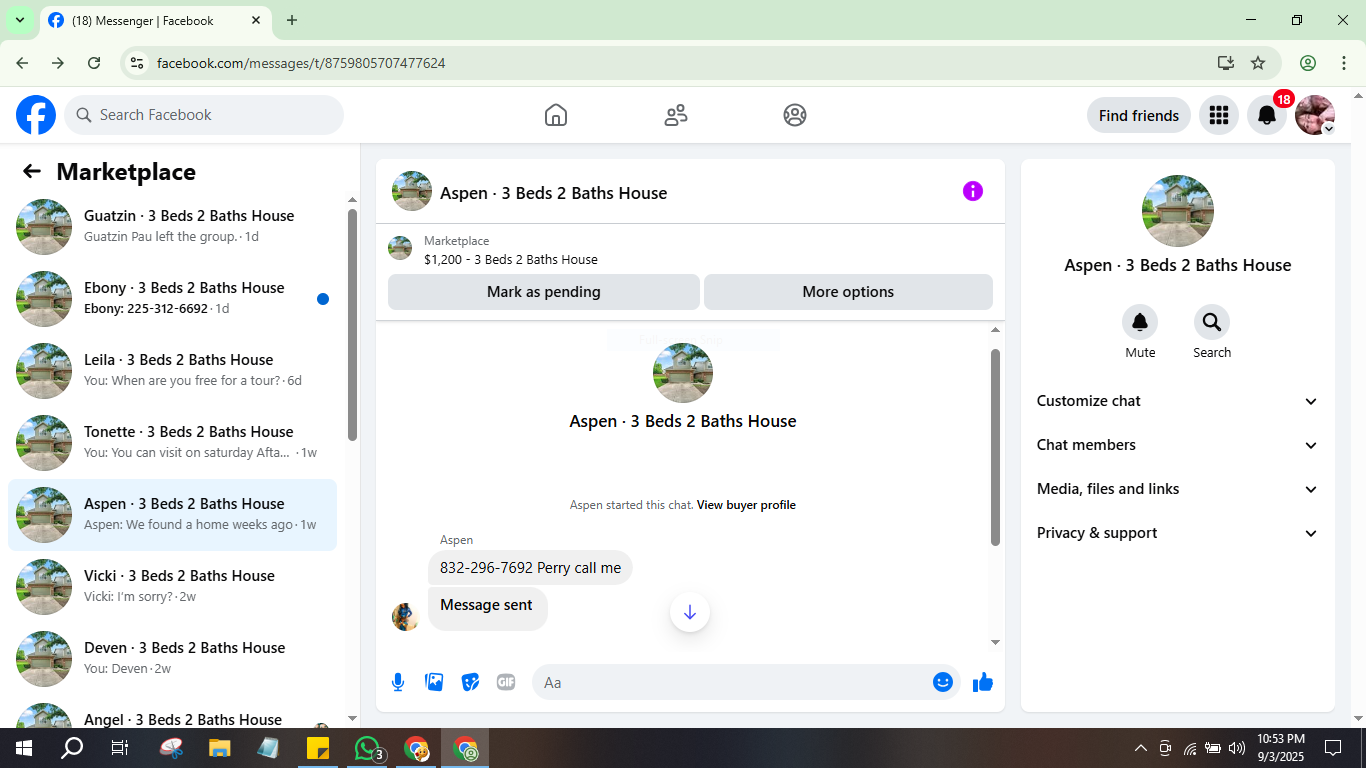Open the Leila 3 Beds 2 Baths chat
This screenshot has width=1366, height=768.
(x=172, y=371)
